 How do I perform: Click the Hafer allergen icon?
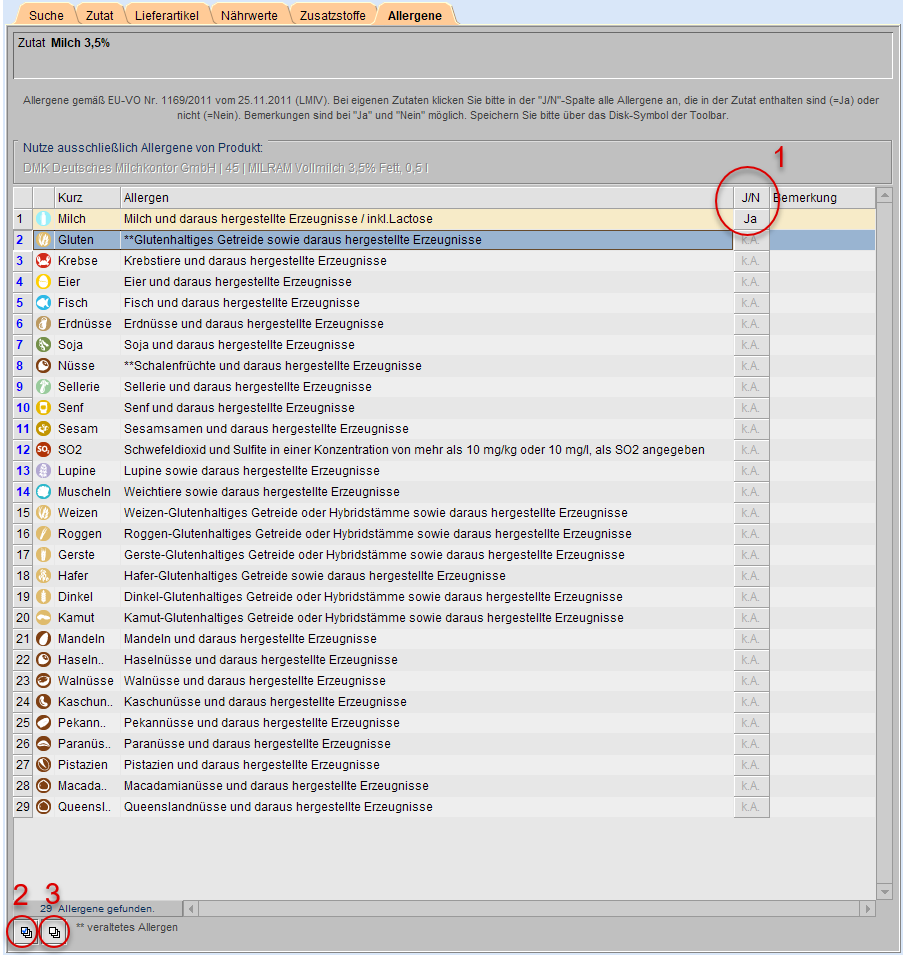click(x=43, y=576)
